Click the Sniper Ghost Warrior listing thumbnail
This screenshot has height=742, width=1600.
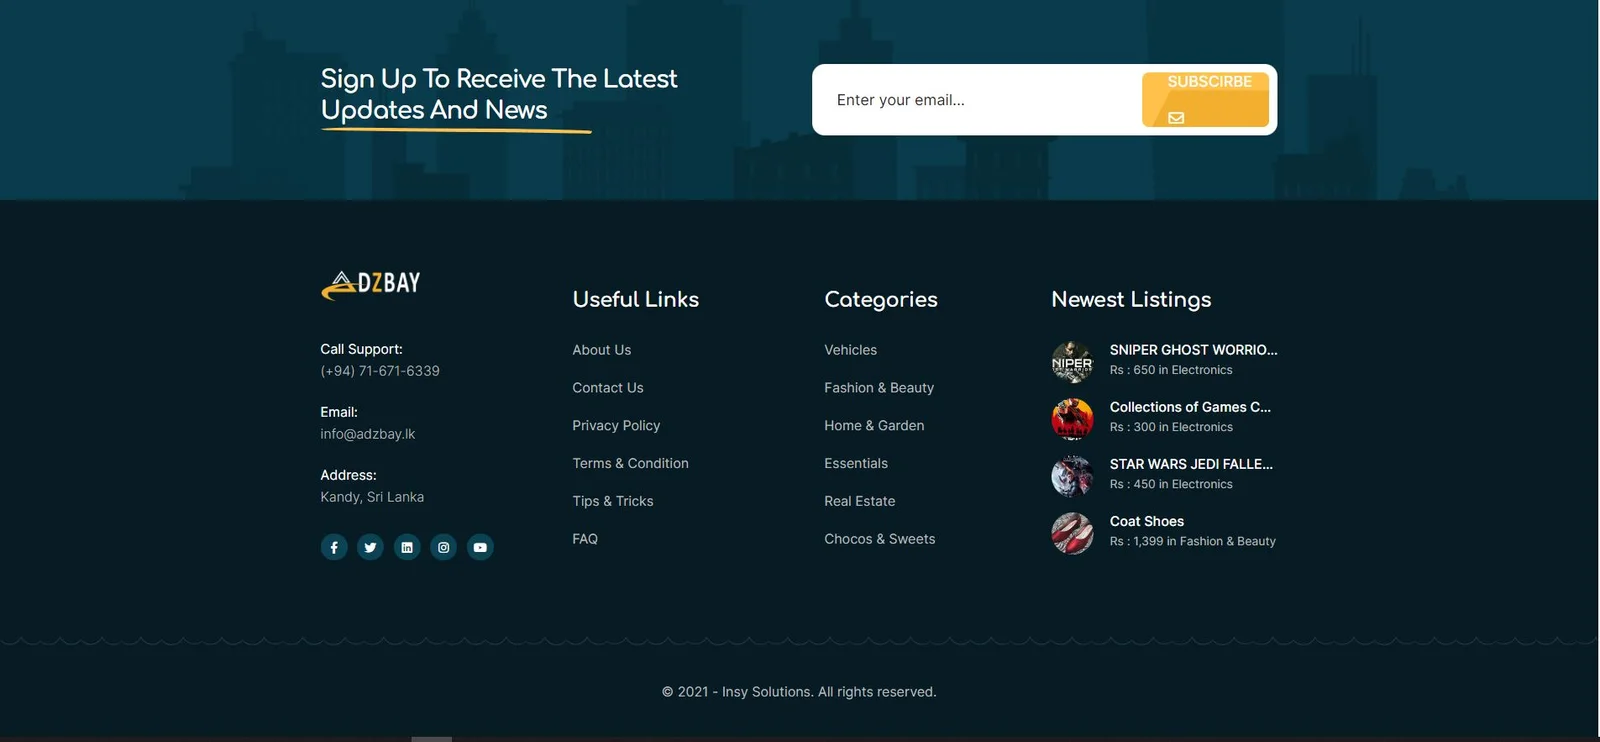tap(1072, 362)
